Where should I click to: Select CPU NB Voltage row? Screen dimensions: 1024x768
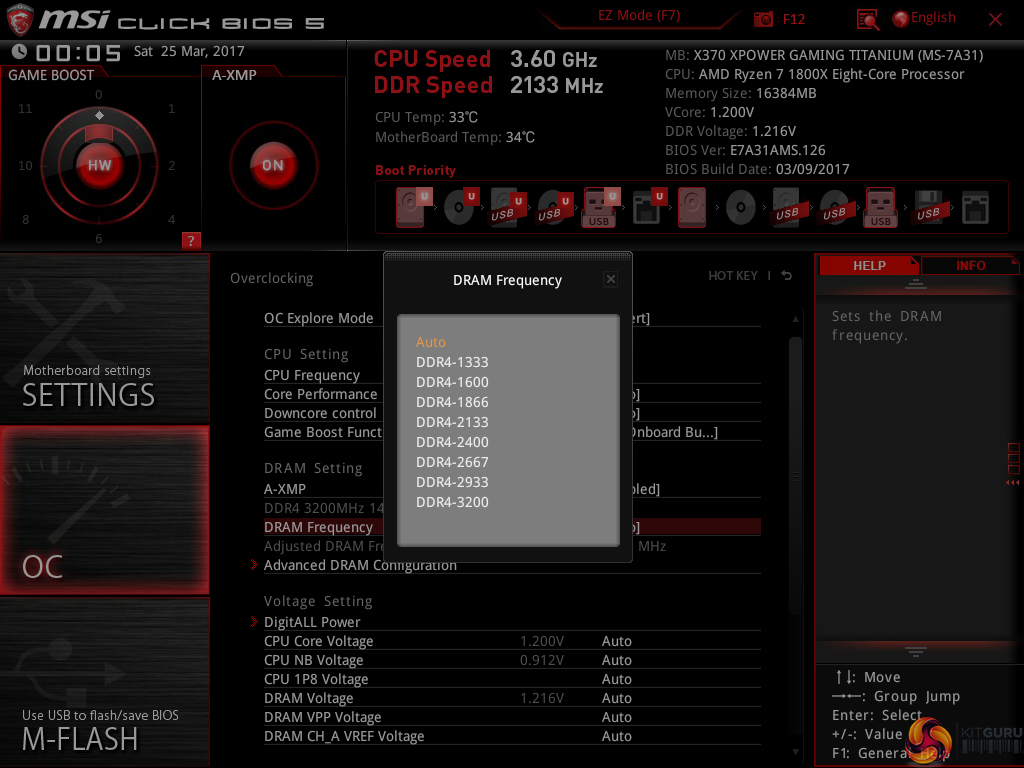(x=512, y=660)
